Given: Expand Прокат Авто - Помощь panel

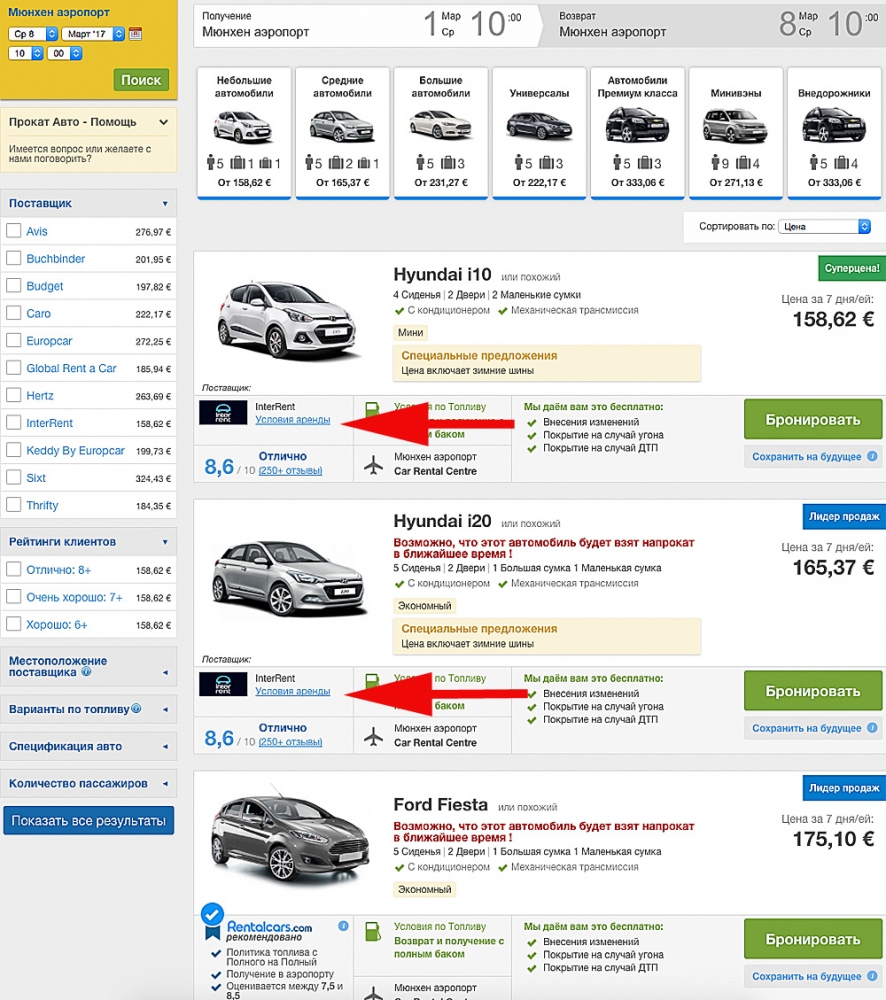Looking at the screenshot, I should (x=89, y=122).
